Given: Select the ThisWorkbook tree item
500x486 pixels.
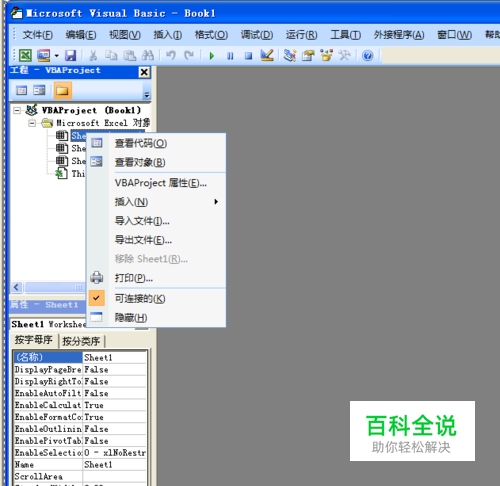Looking at the screenshot, I should (x=78, y=174).
